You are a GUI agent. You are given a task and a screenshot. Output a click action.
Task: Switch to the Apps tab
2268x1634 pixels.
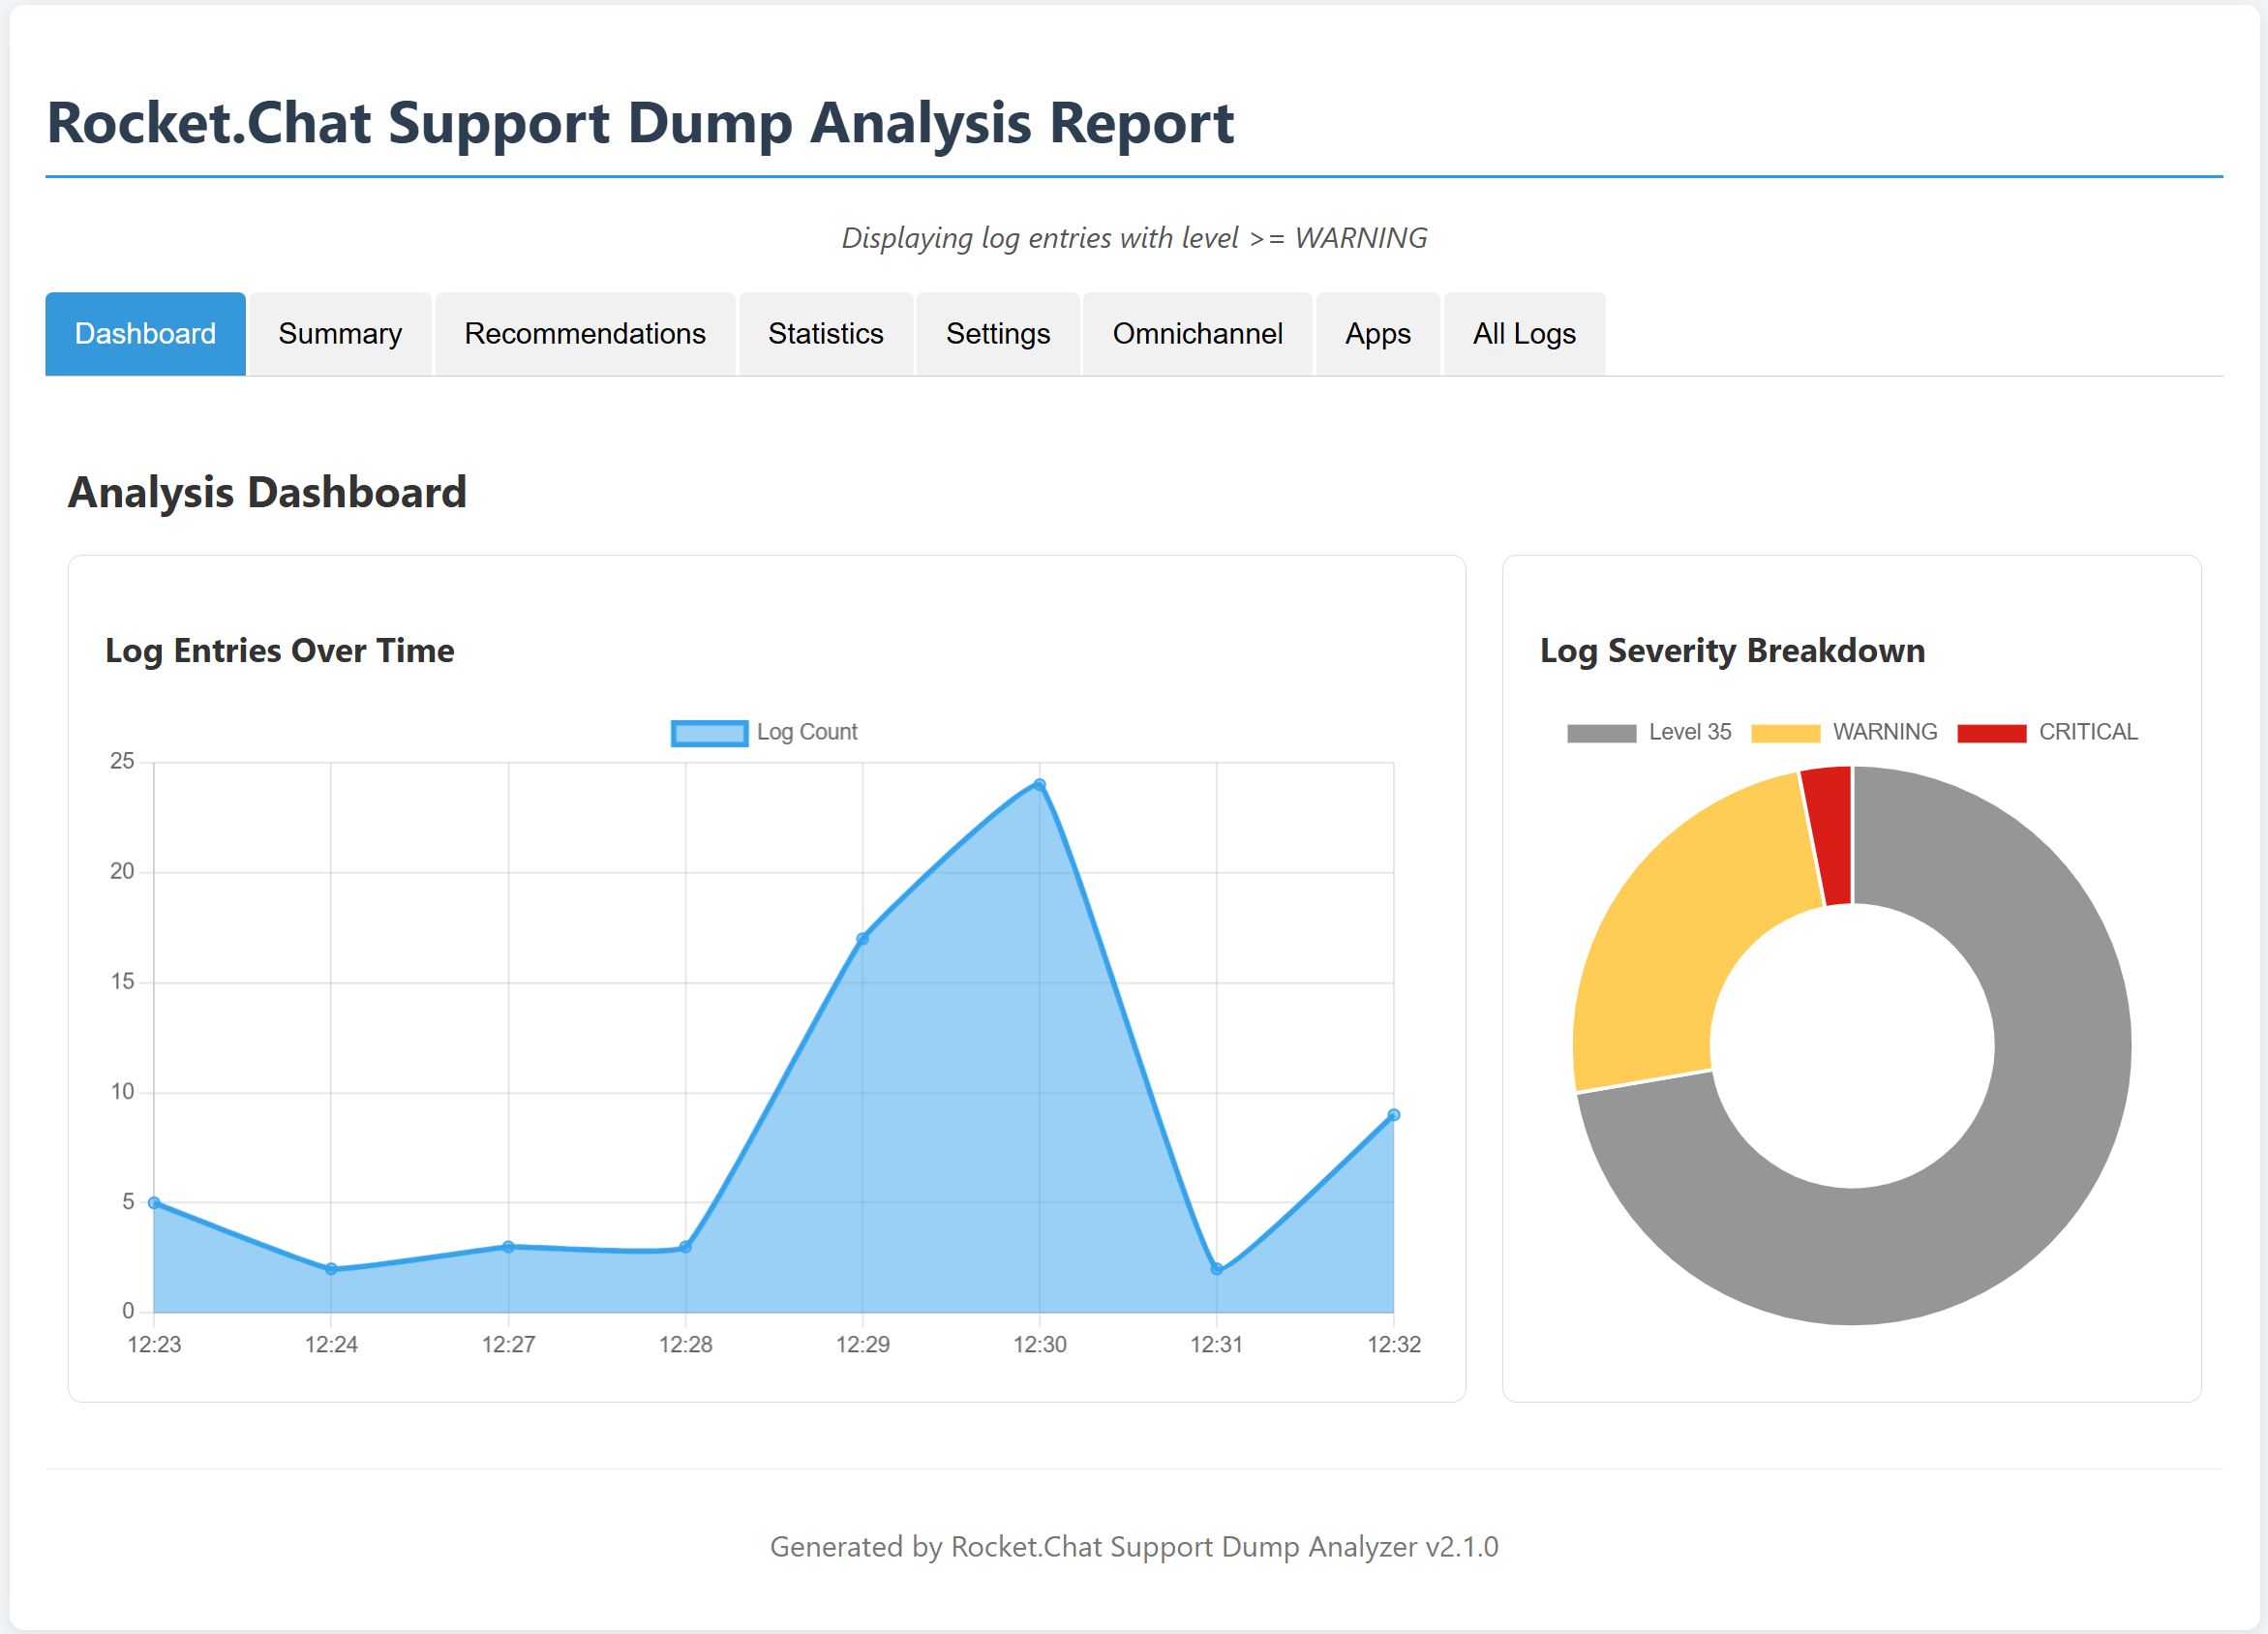pyautogui.click(x=1378, y=334)
